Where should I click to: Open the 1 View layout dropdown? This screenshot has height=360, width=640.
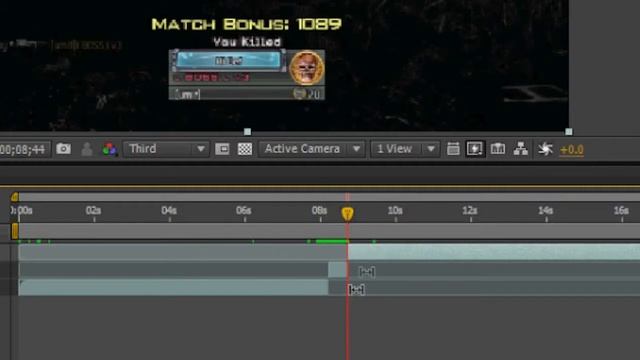[405, 149]
